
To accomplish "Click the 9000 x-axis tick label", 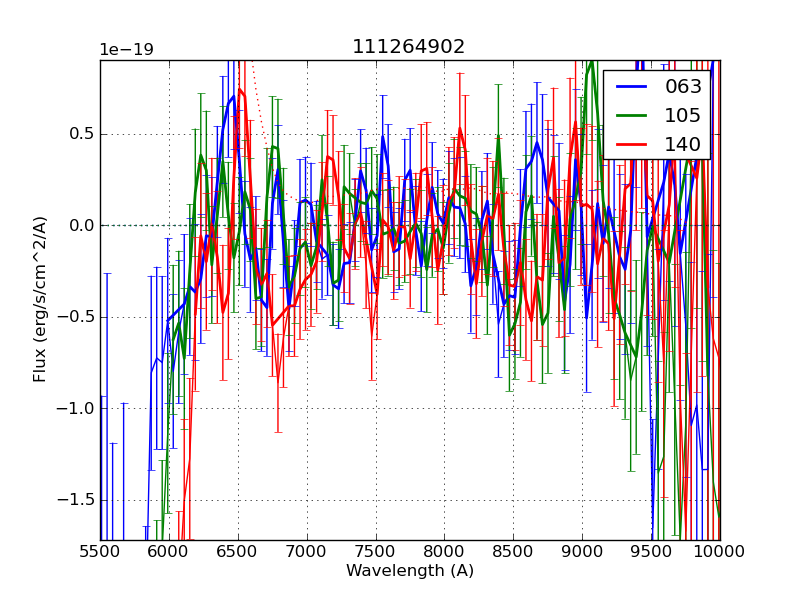I will click(x=583, y=551).
